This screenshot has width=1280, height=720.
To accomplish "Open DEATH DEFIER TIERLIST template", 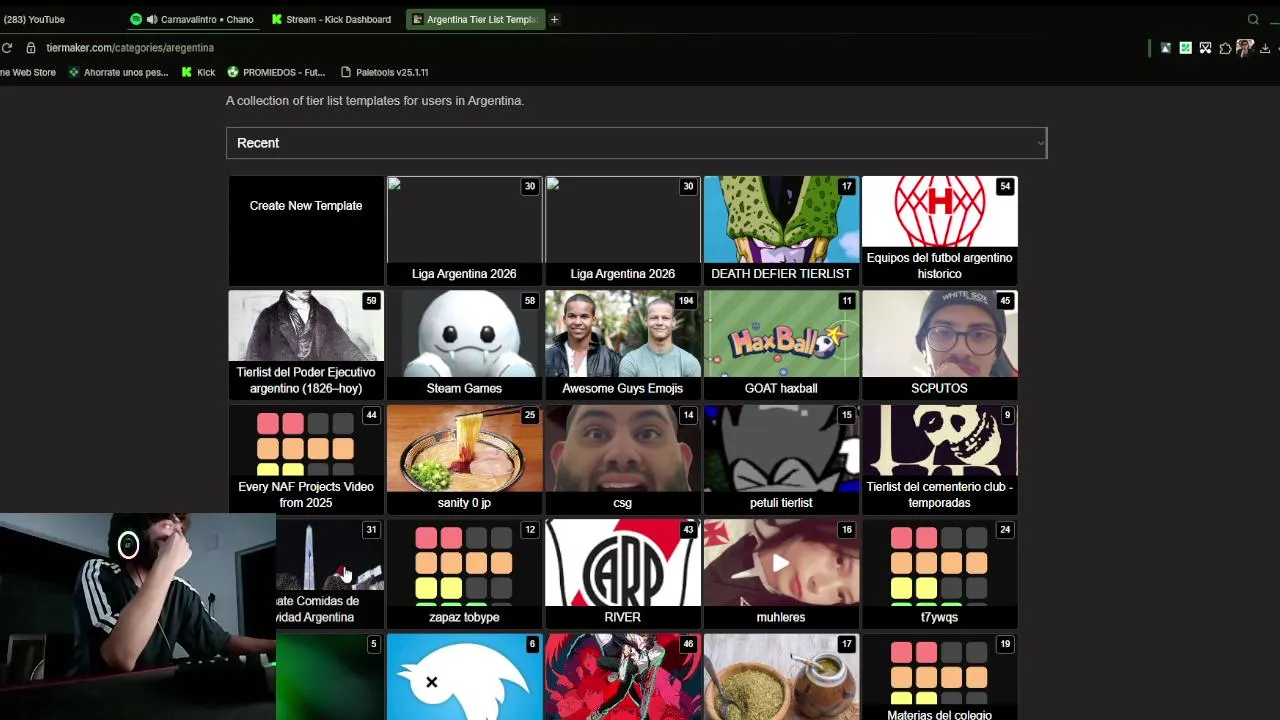I will pyautogui.click(x=781, y=231).
